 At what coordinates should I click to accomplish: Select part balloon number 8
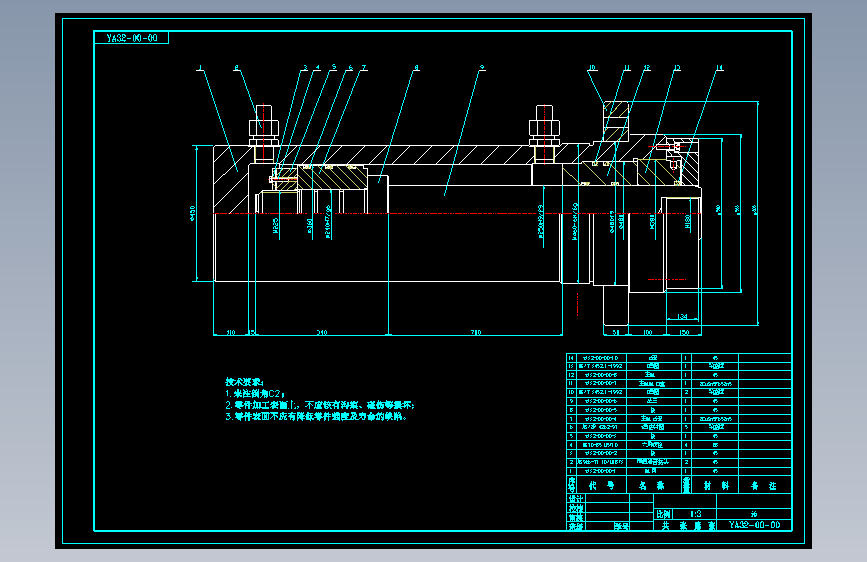pos(416,67)
